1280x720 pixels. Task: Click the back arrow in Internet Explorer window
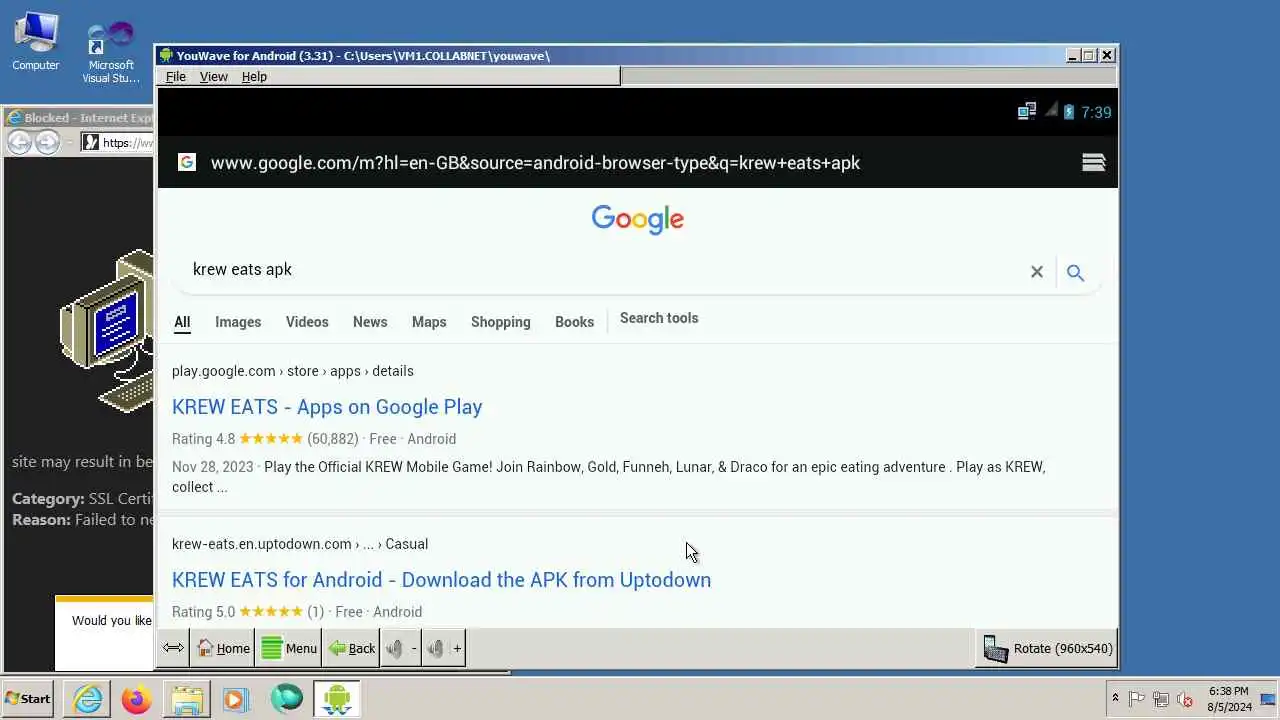pyautogui.click(x=19, y=142)
